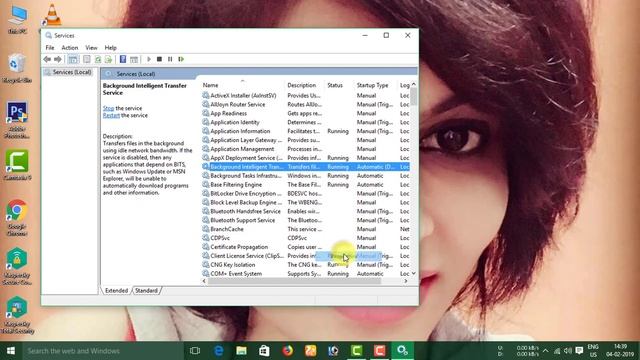
Task: Refresh the services list via toolbar icon
Action: pos(98,60)
